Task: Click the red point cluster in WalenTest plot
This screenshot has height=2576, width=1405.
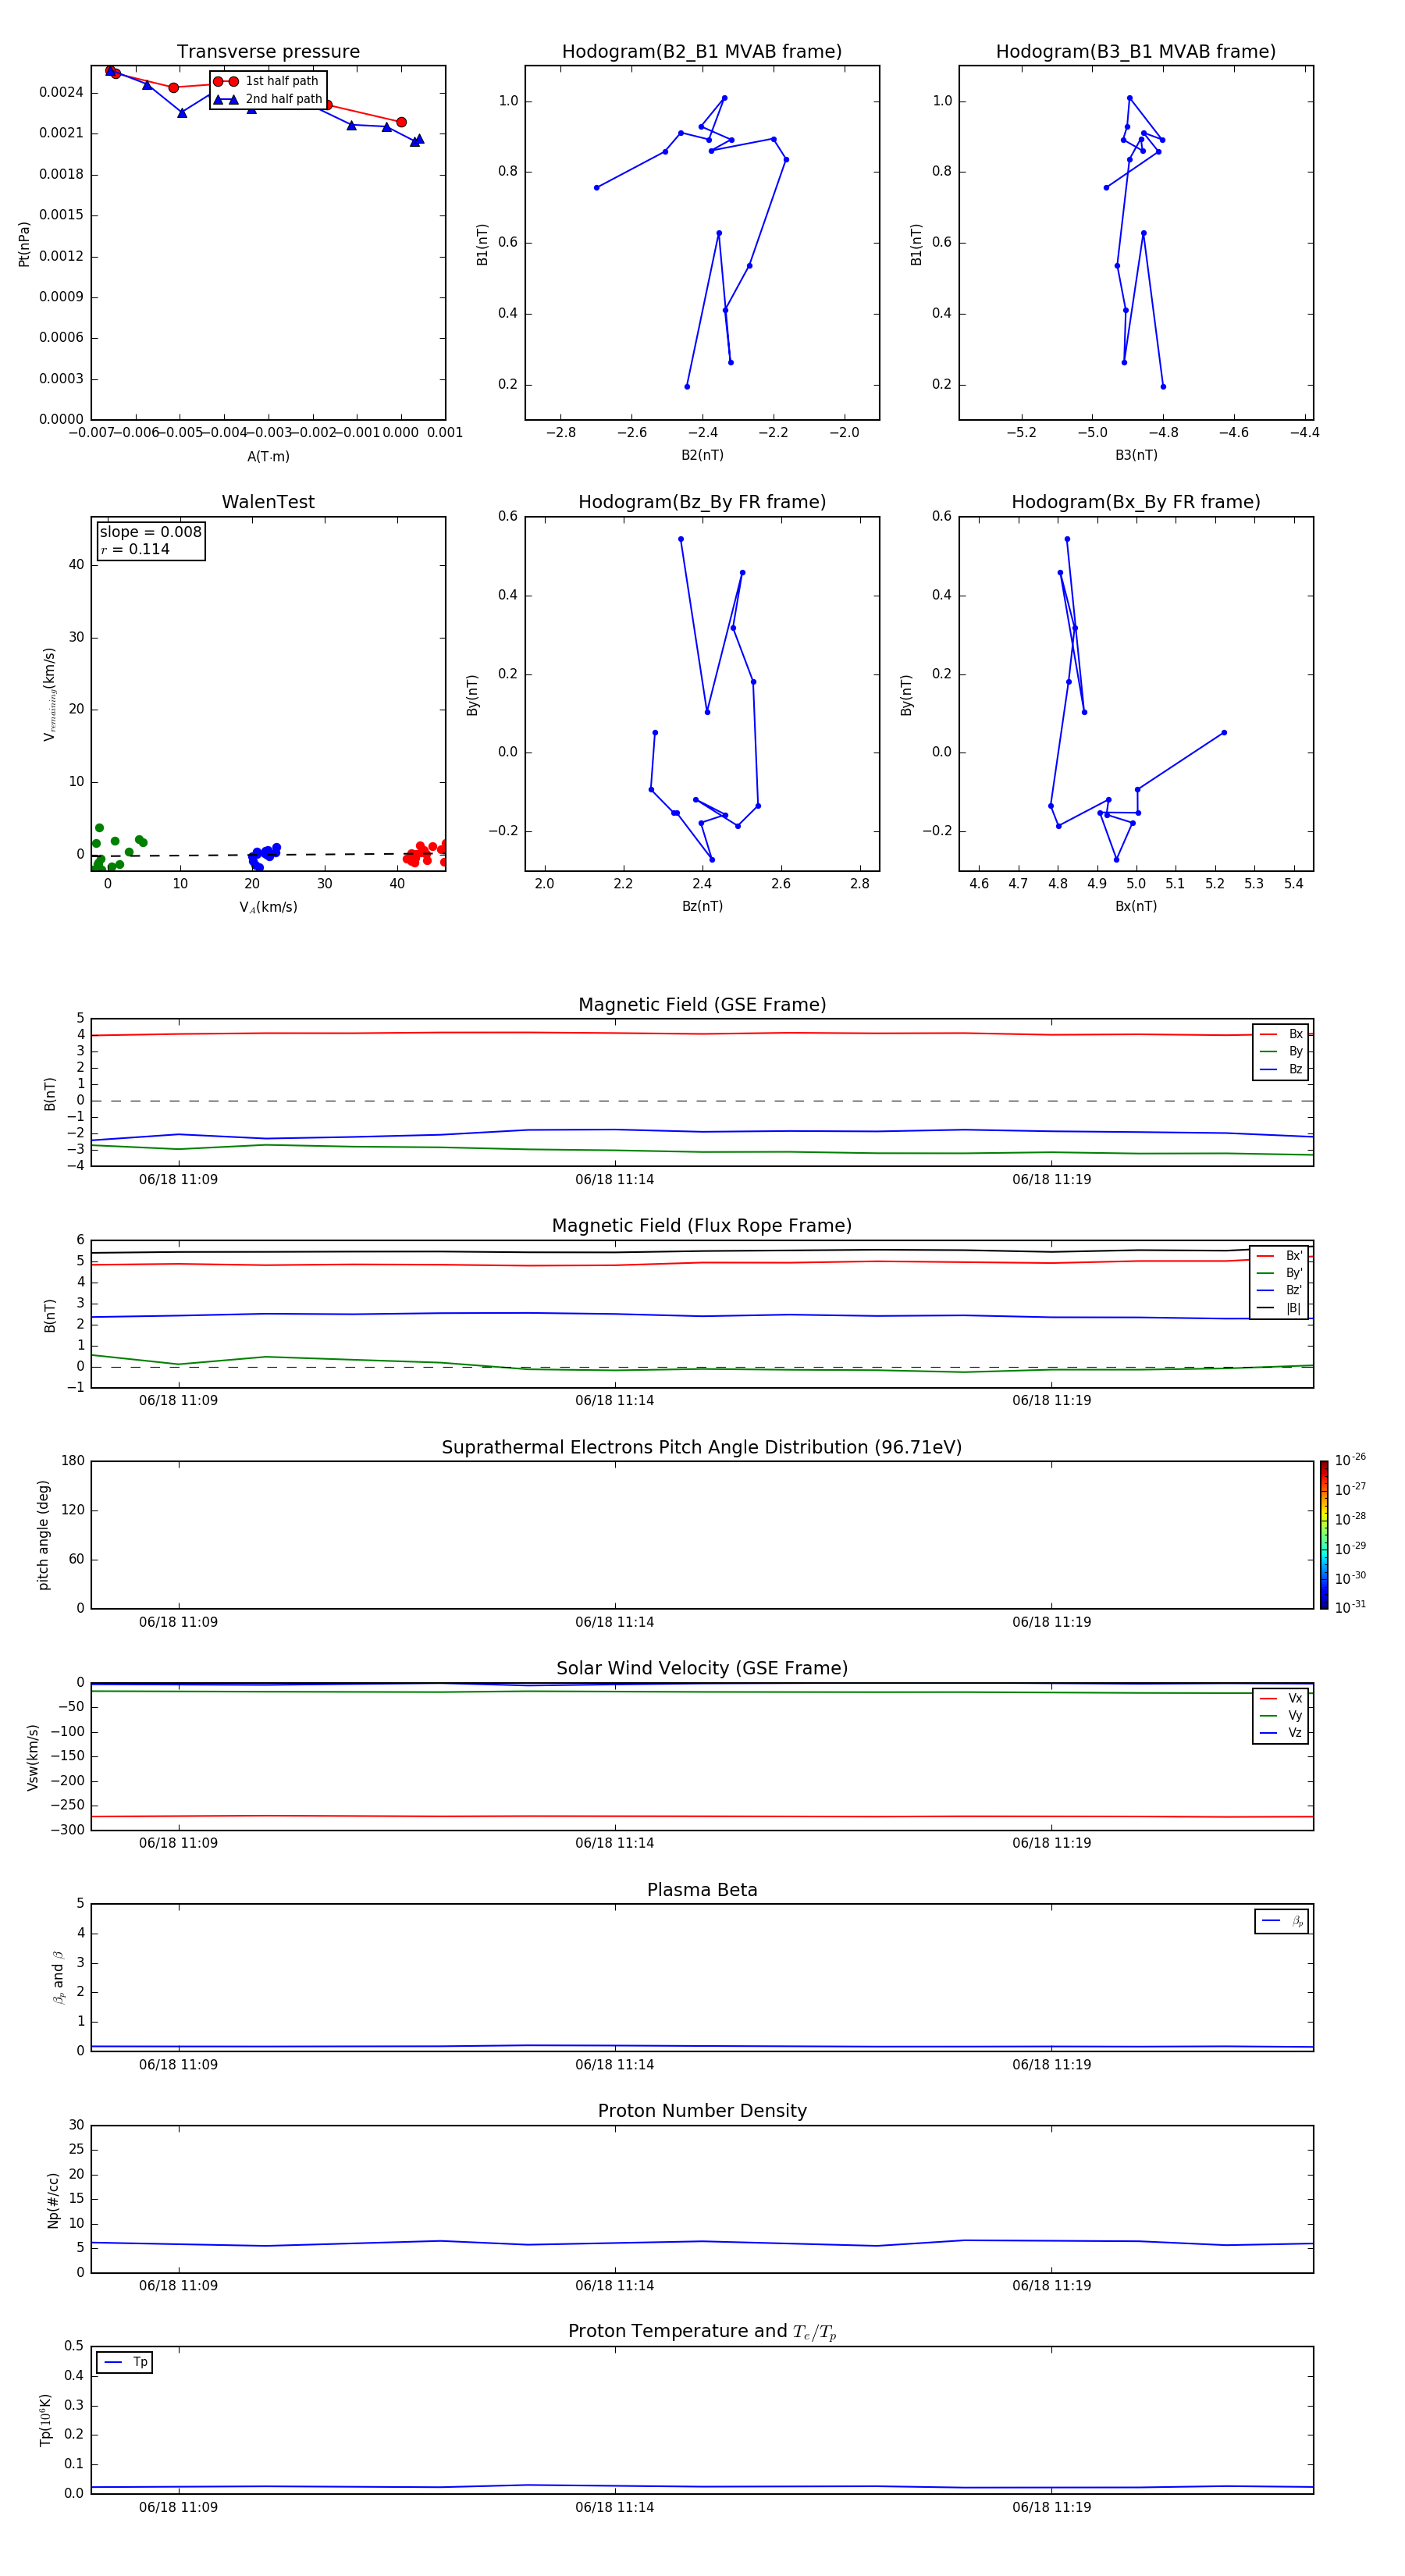Action: tap(425, 853)
